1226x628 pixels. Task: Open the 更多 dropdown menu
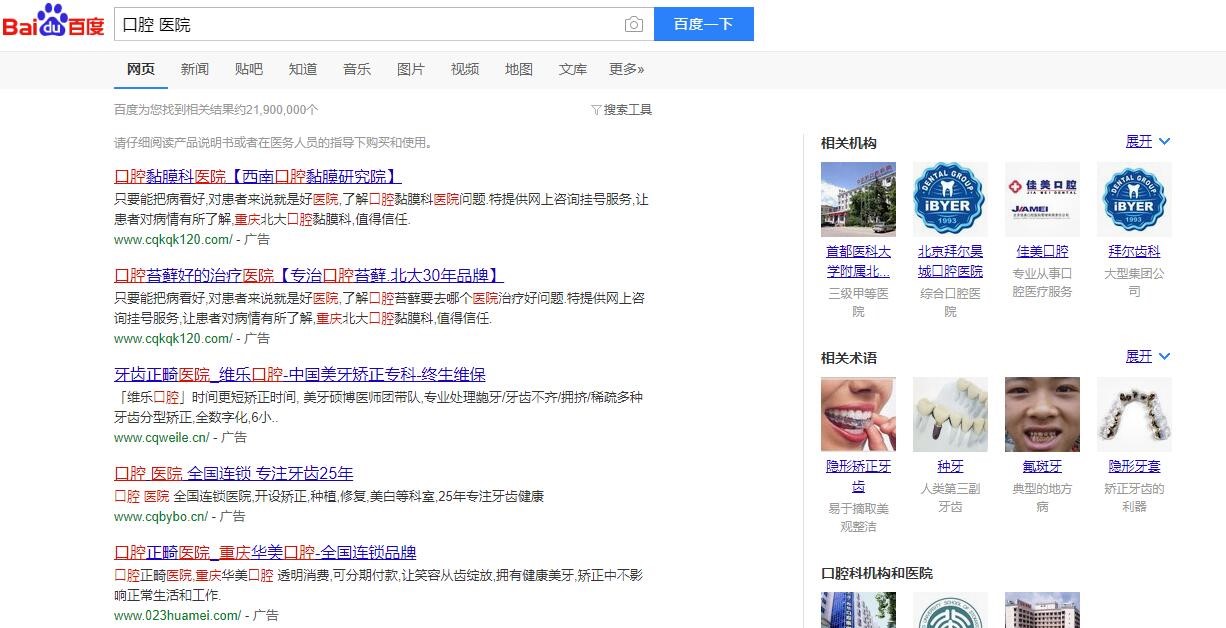tap(626, 69)
